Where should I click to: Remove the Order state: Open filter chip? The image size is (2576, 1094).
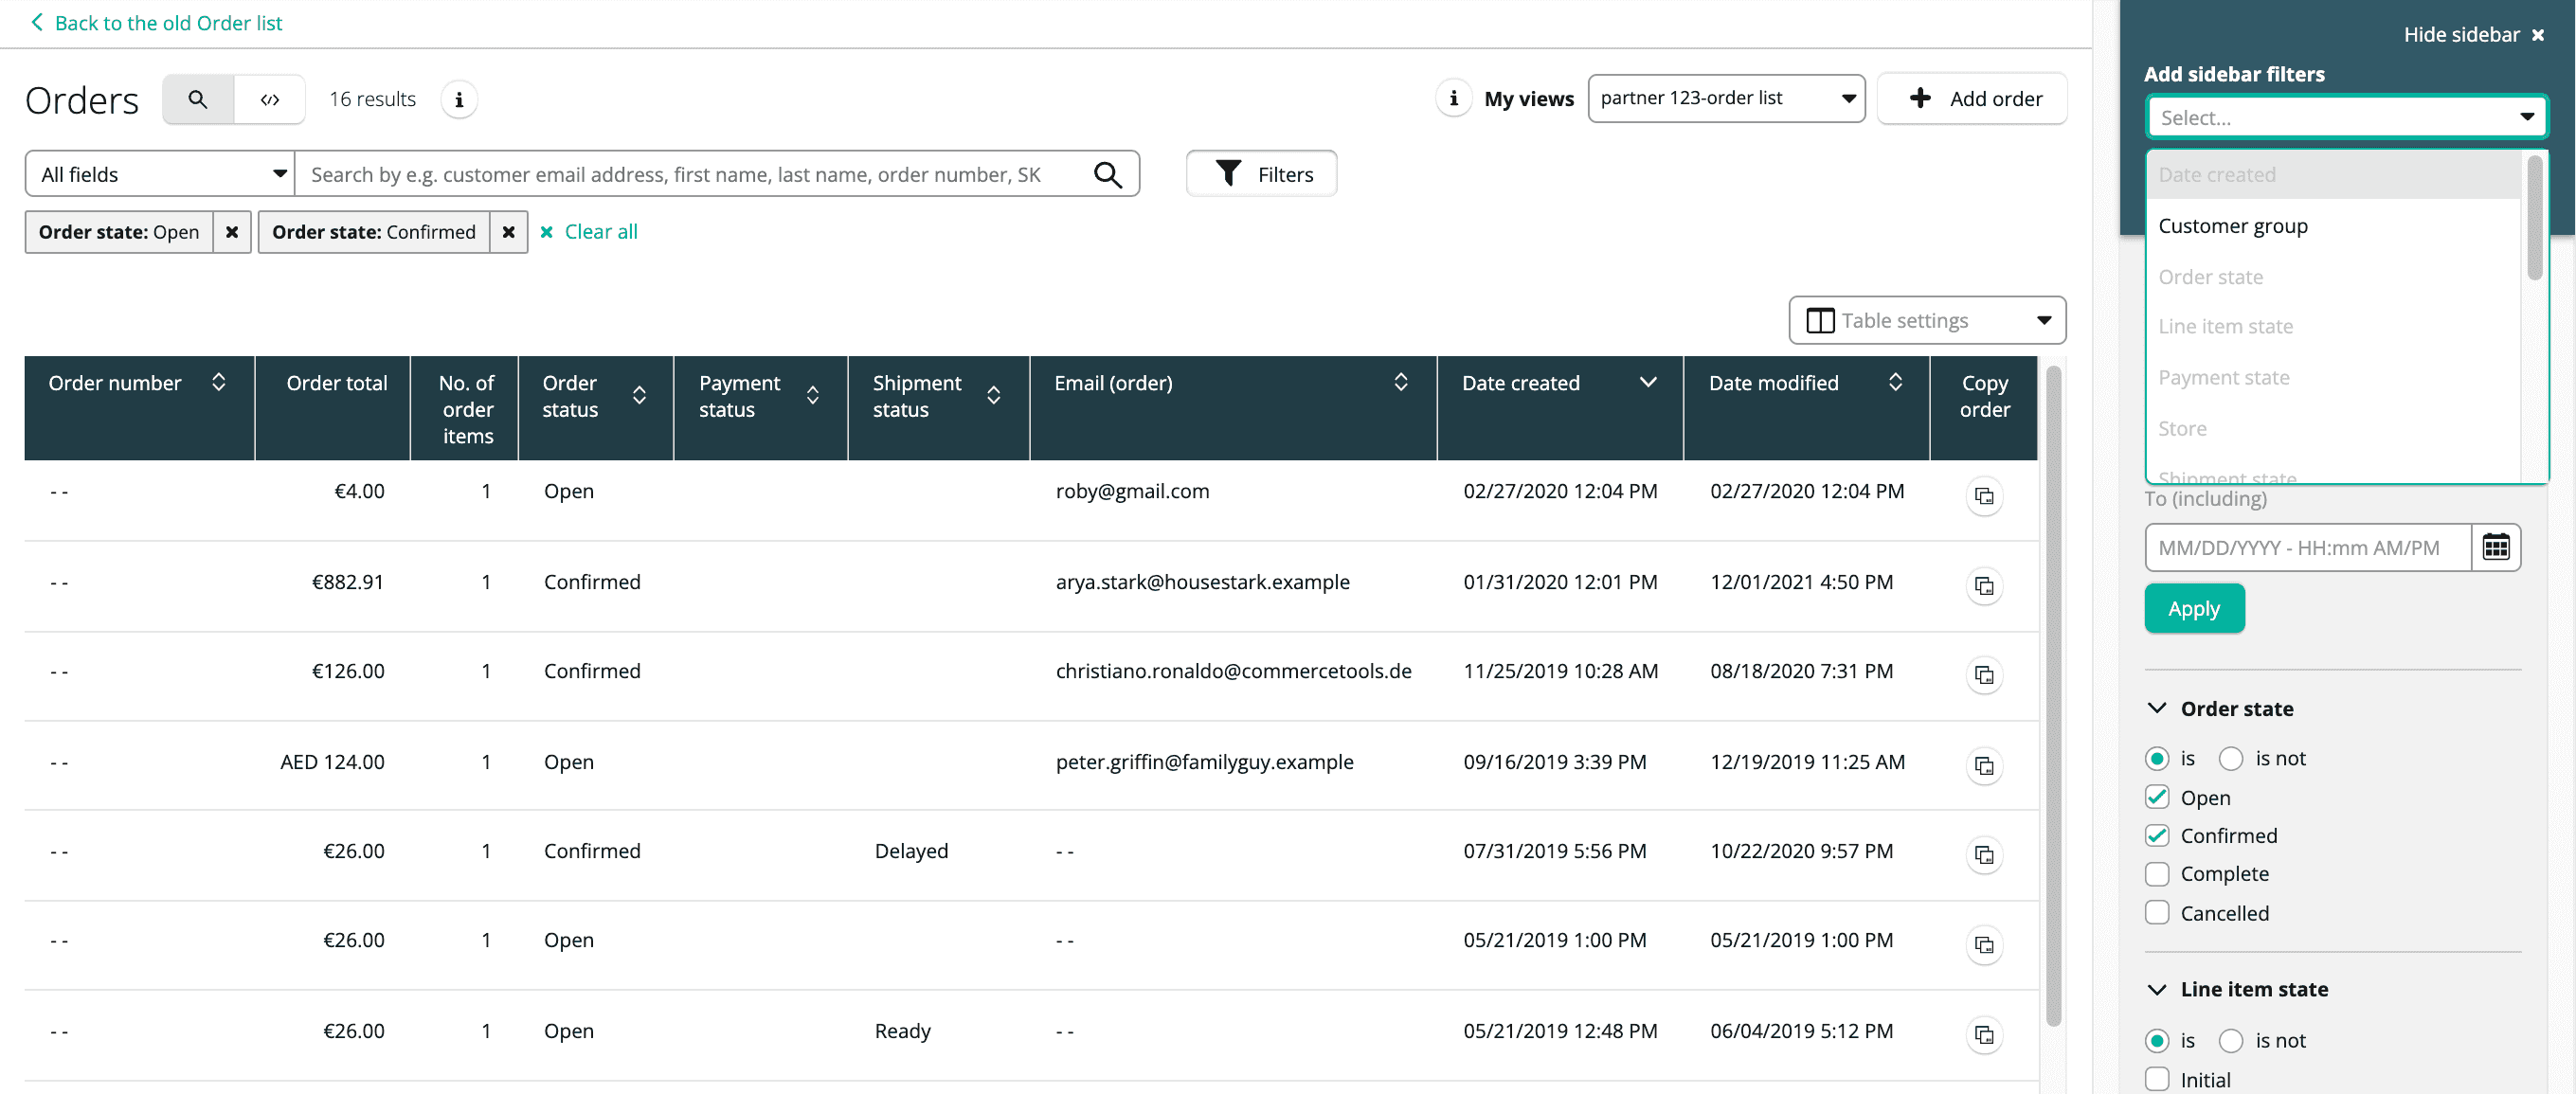(x=231, y=232)
